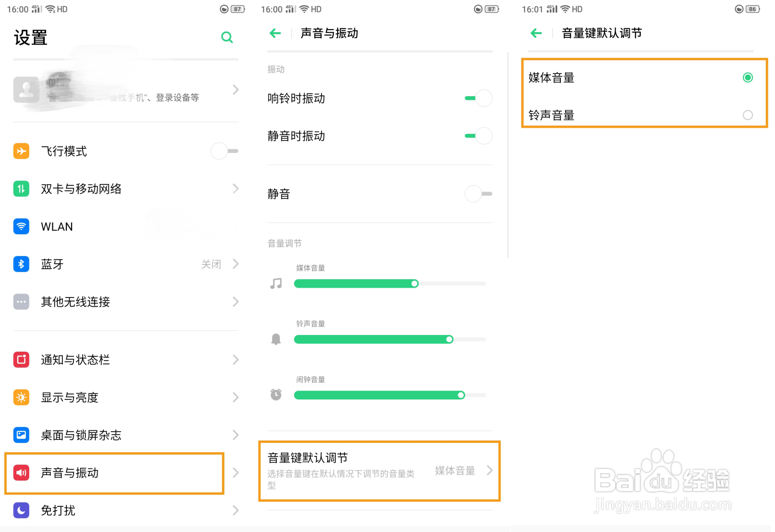Viewport: 775px width, 532px height.
Task: Open 显示与亮度 settings entry
Action: (x=126, y=397)
